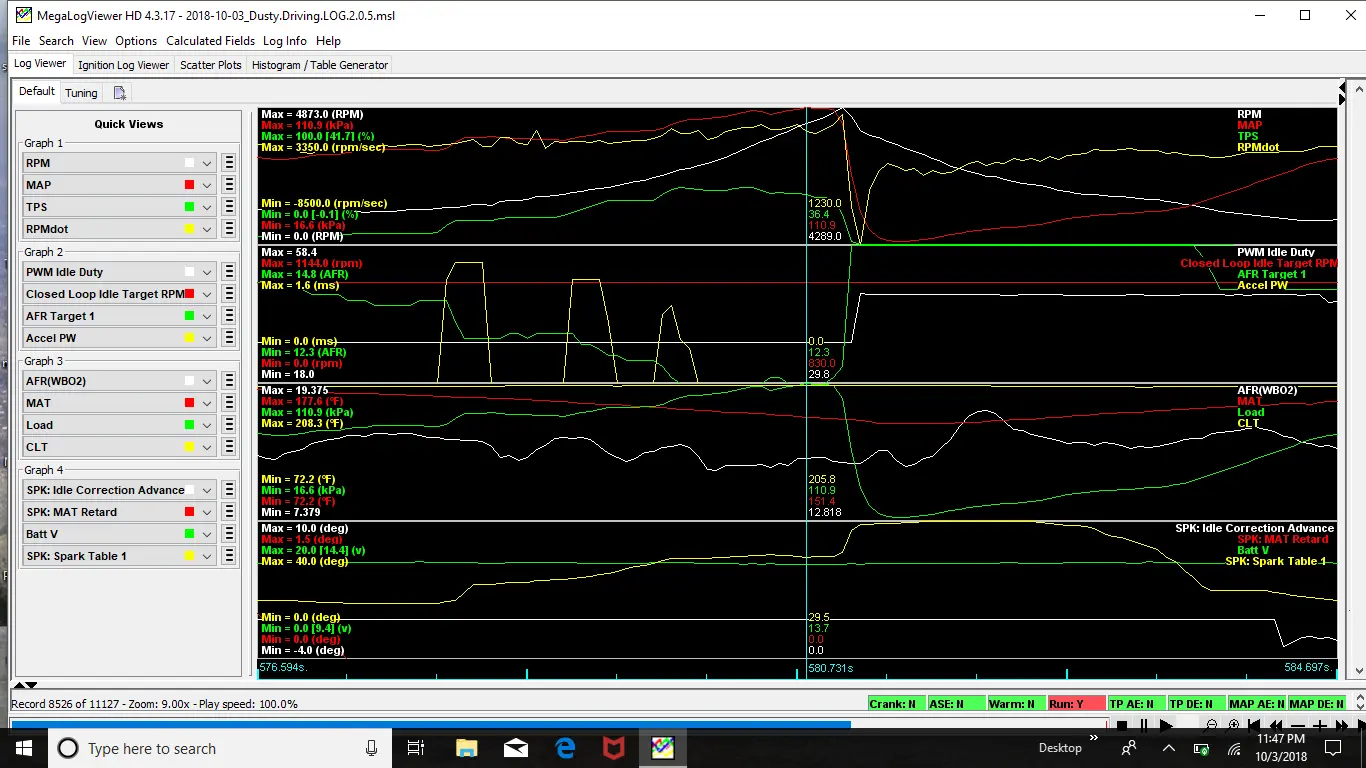Click the zoom in magnifier icon
This screenshot has width=1366, height=768.
(x=1232, y=725)
